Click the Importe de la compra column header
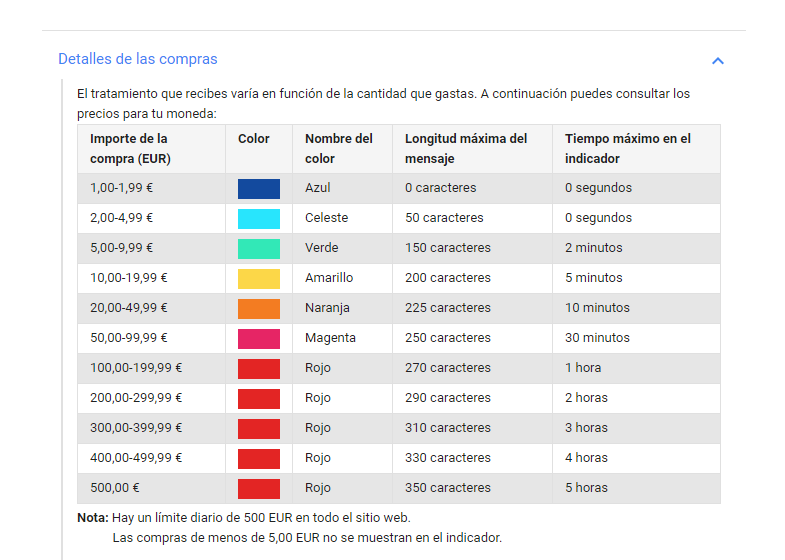 [x=129, y=148]
